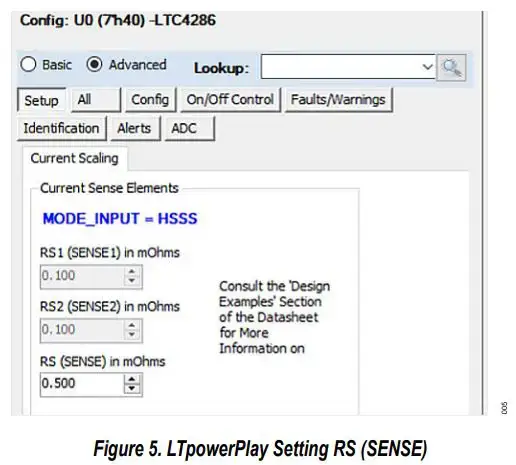
Task: Open the Alerts tab
Action: pyautogui.click(x=135, y=128)
